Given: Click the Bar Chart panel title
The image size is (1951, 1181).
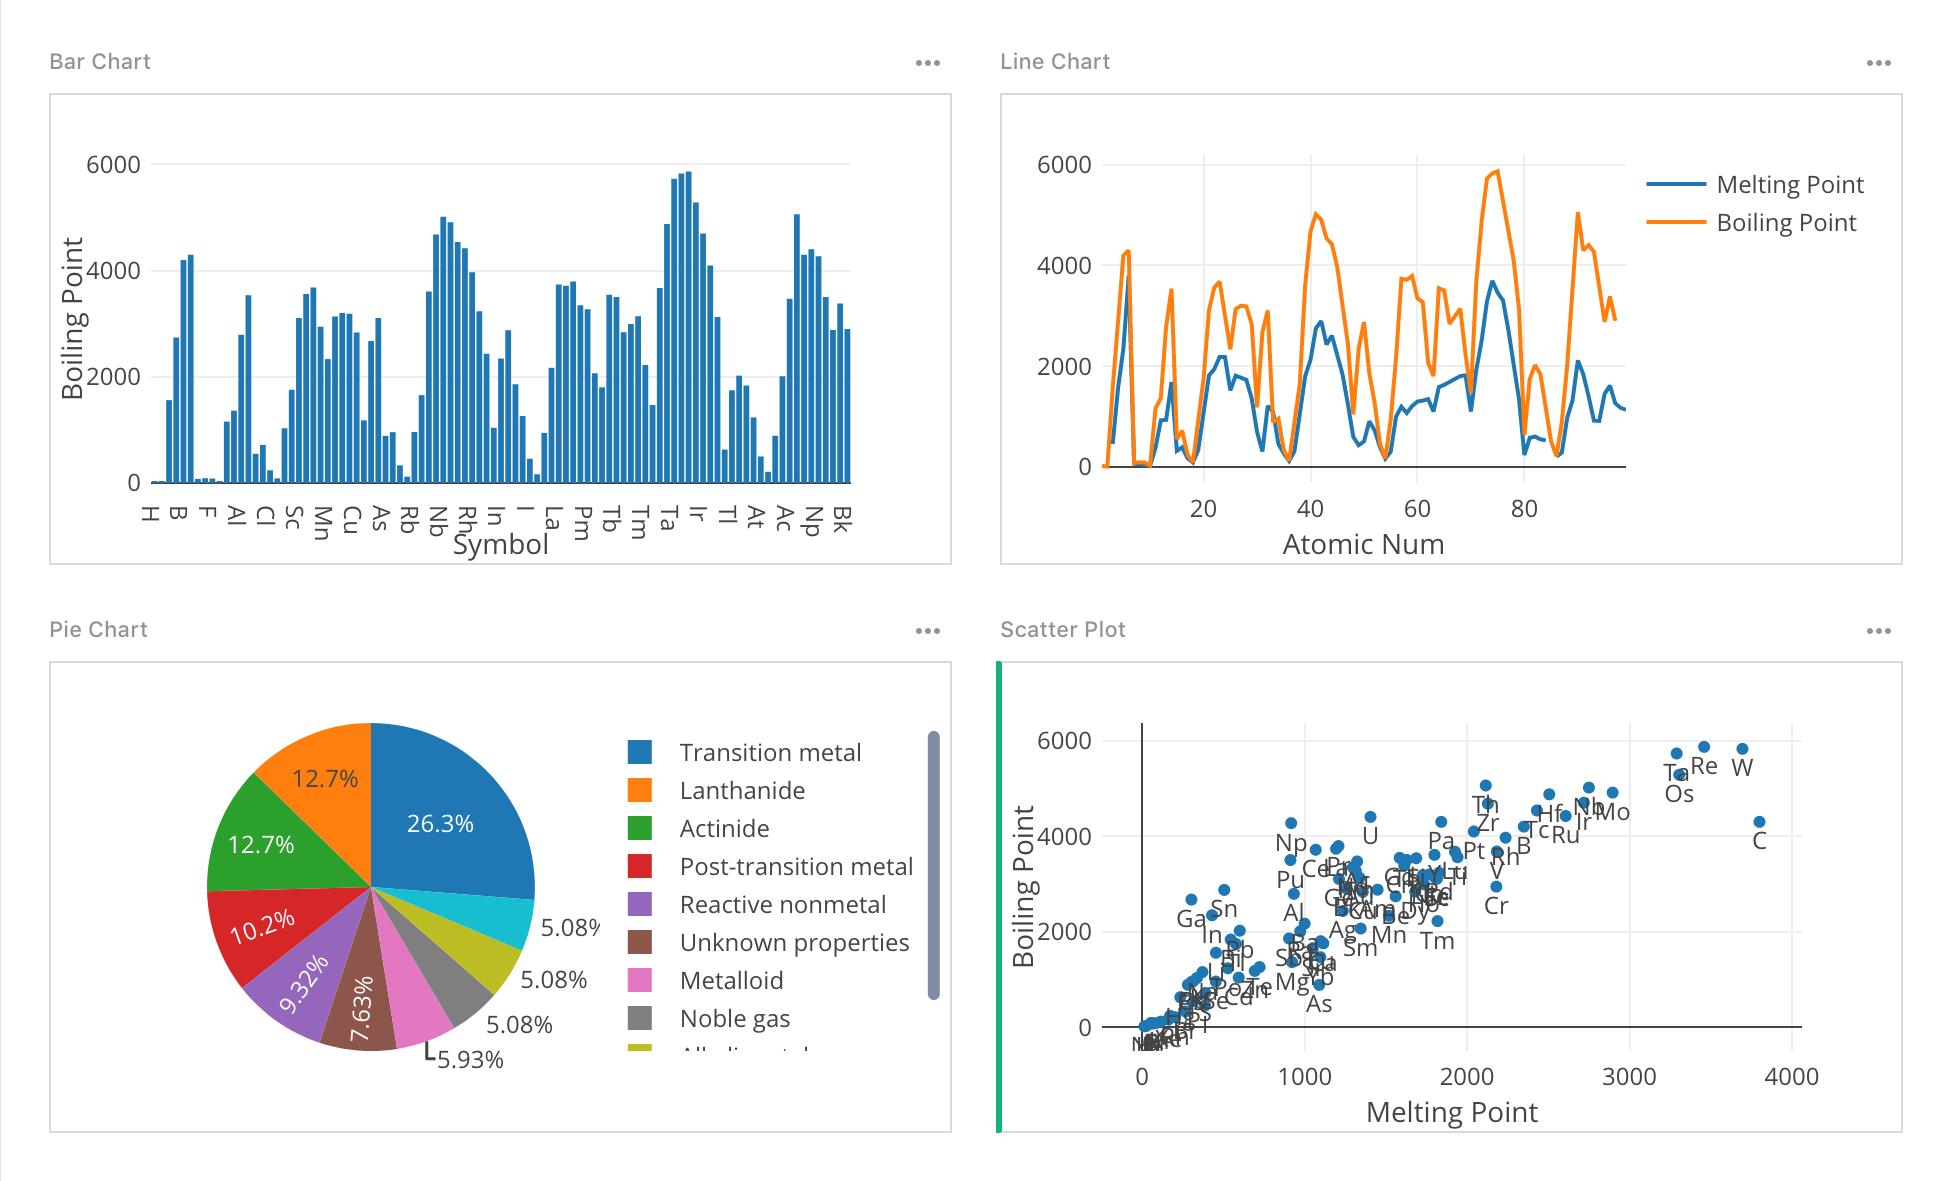Looking at the screenshot, I should tap(100, 62).
